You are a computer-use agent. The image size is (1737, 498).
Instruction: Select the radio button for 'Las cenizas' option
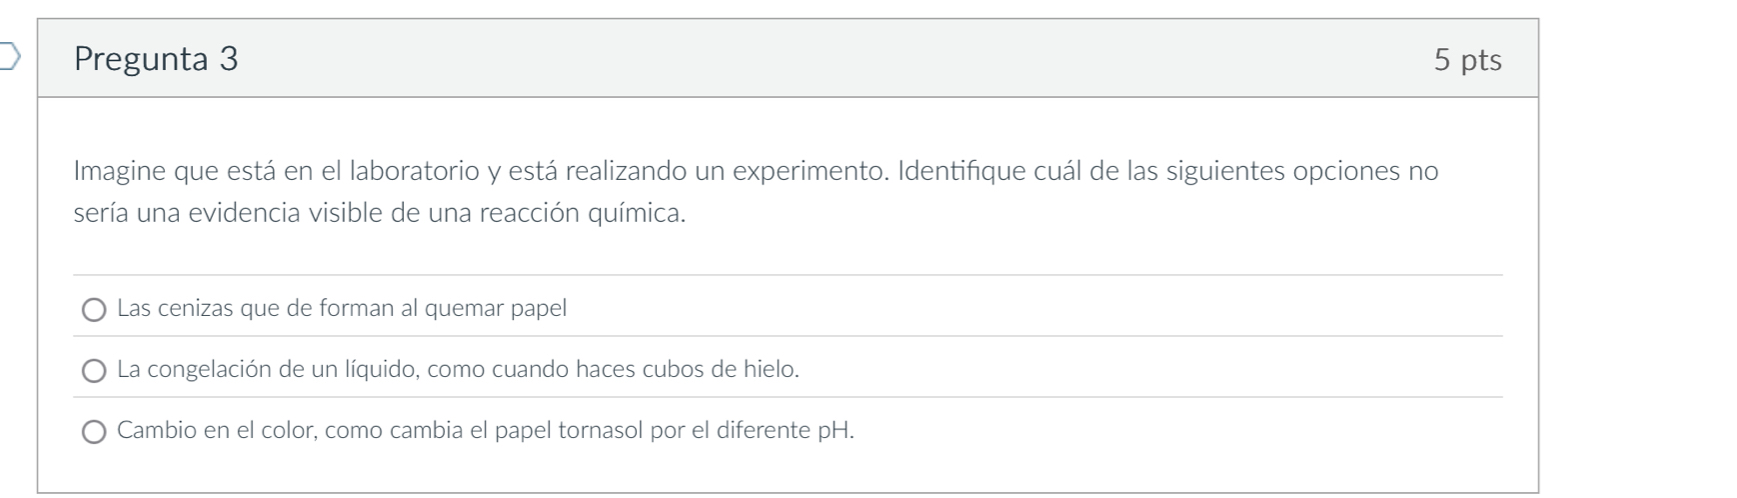pos(94,310)
